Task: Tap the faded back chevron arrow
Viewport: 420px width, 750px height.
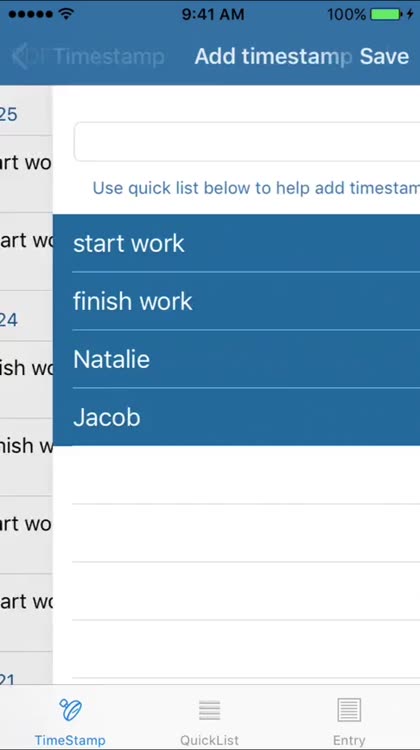Action: pyautogui.click(x=20, y=56)
